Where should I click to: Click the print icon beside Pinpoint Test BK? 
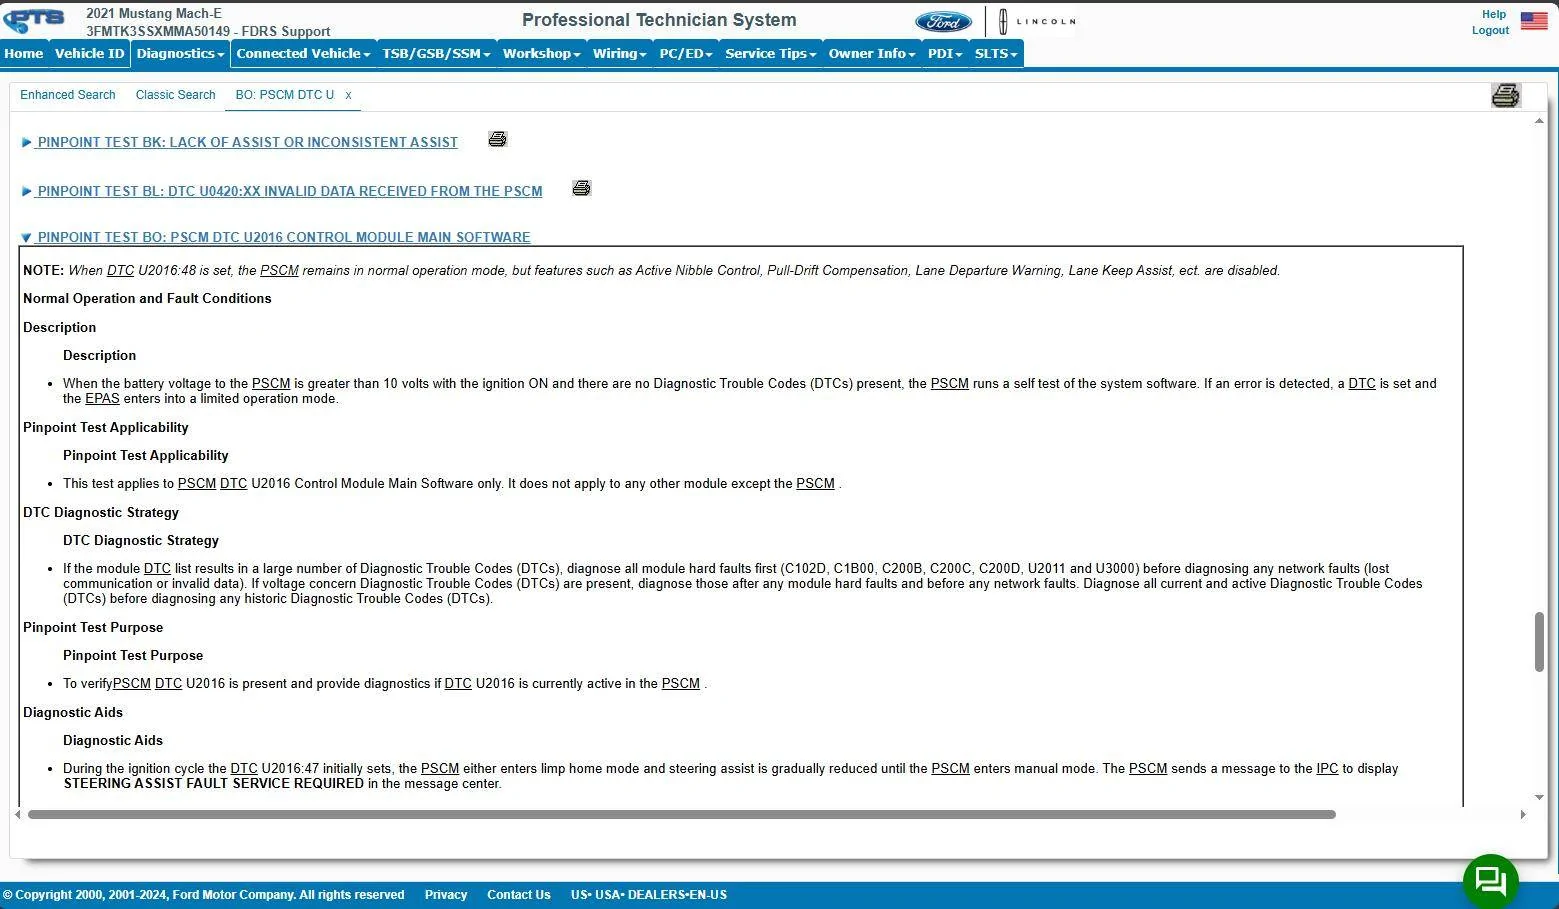click(497, 139)
